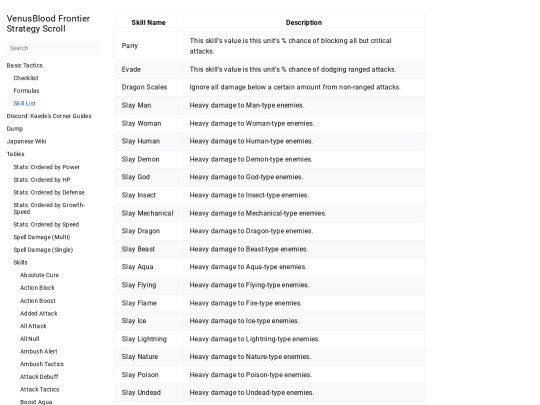Open the All Attack skill page
Viewport: 540px width, 405px height.
(x=33, y=326)
